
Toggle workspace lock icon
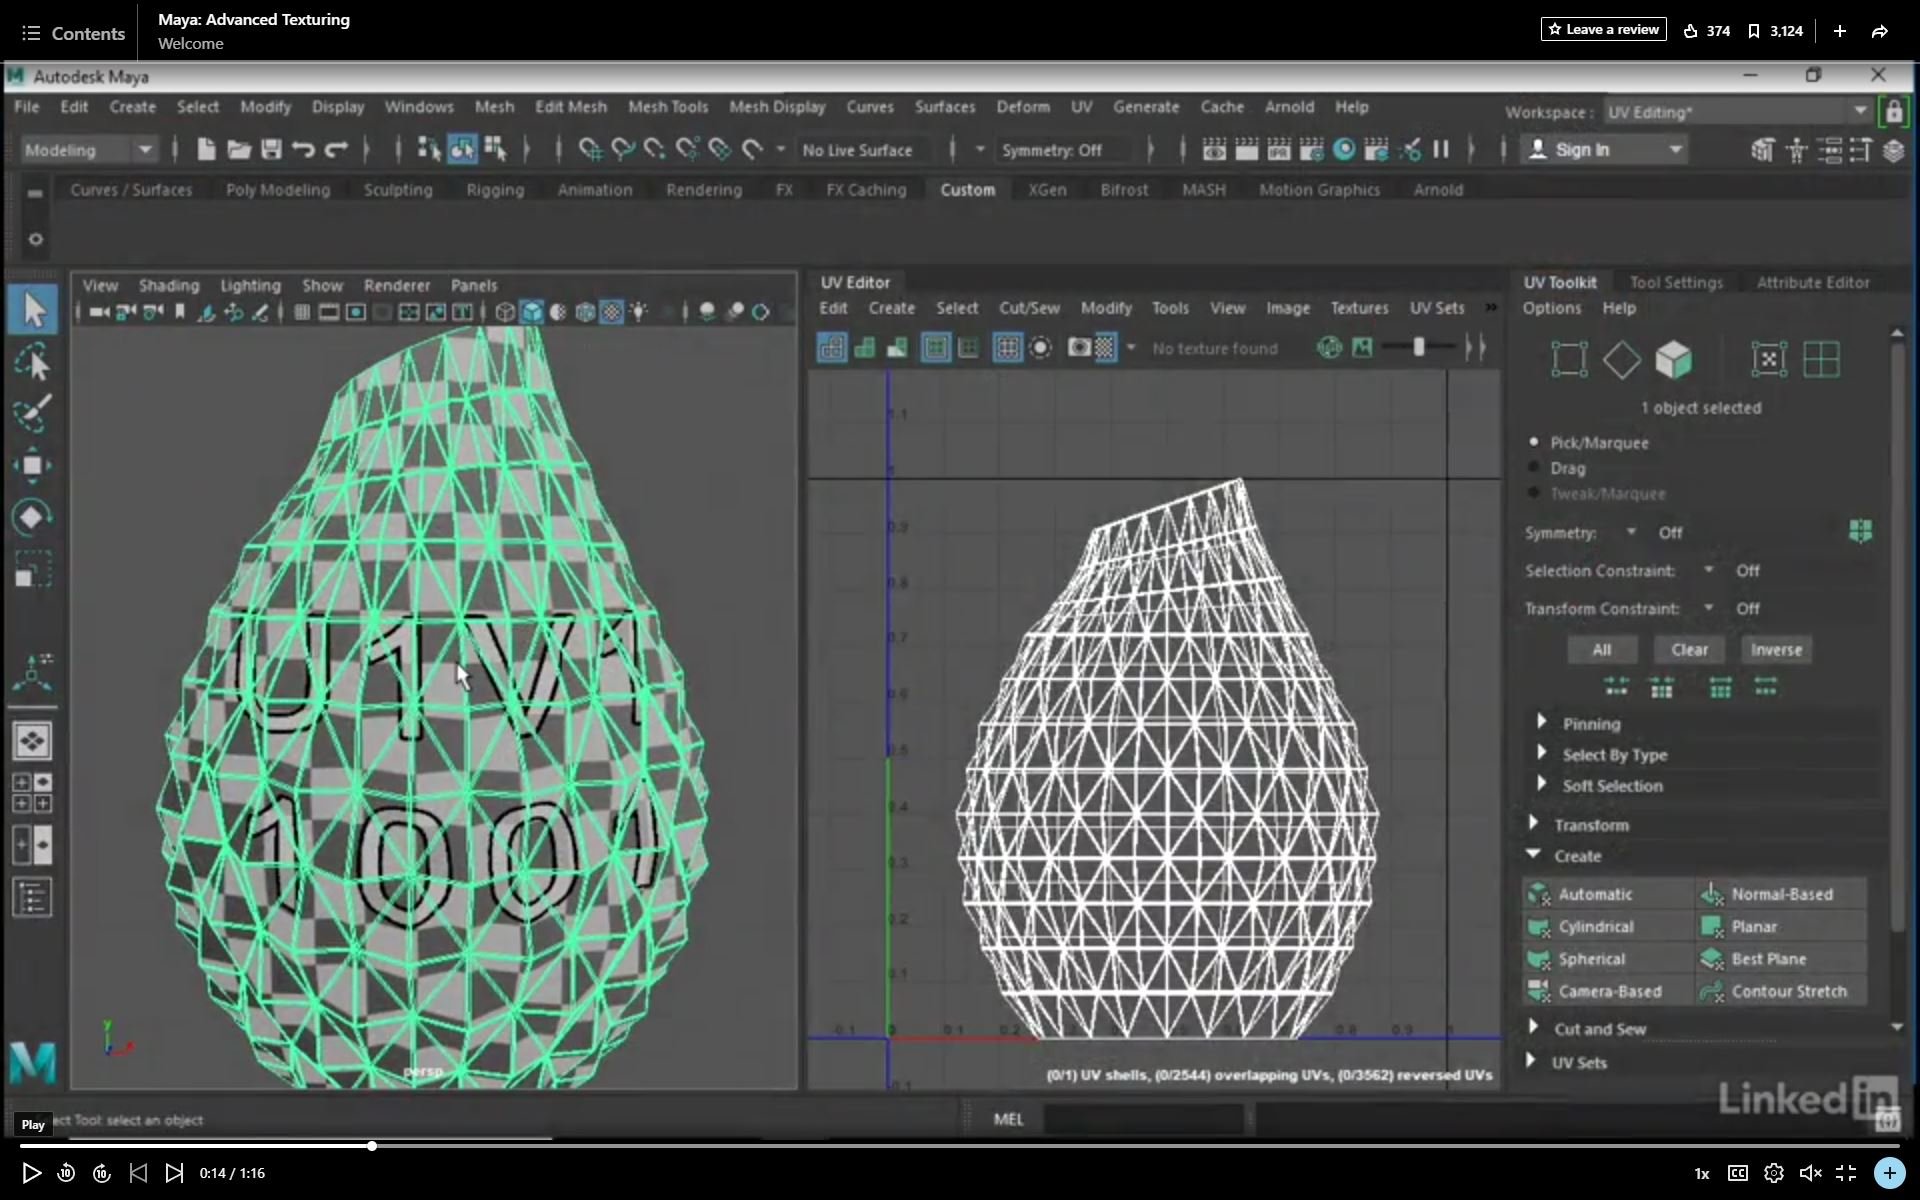pyautogui.click(x=1894, y=113)
